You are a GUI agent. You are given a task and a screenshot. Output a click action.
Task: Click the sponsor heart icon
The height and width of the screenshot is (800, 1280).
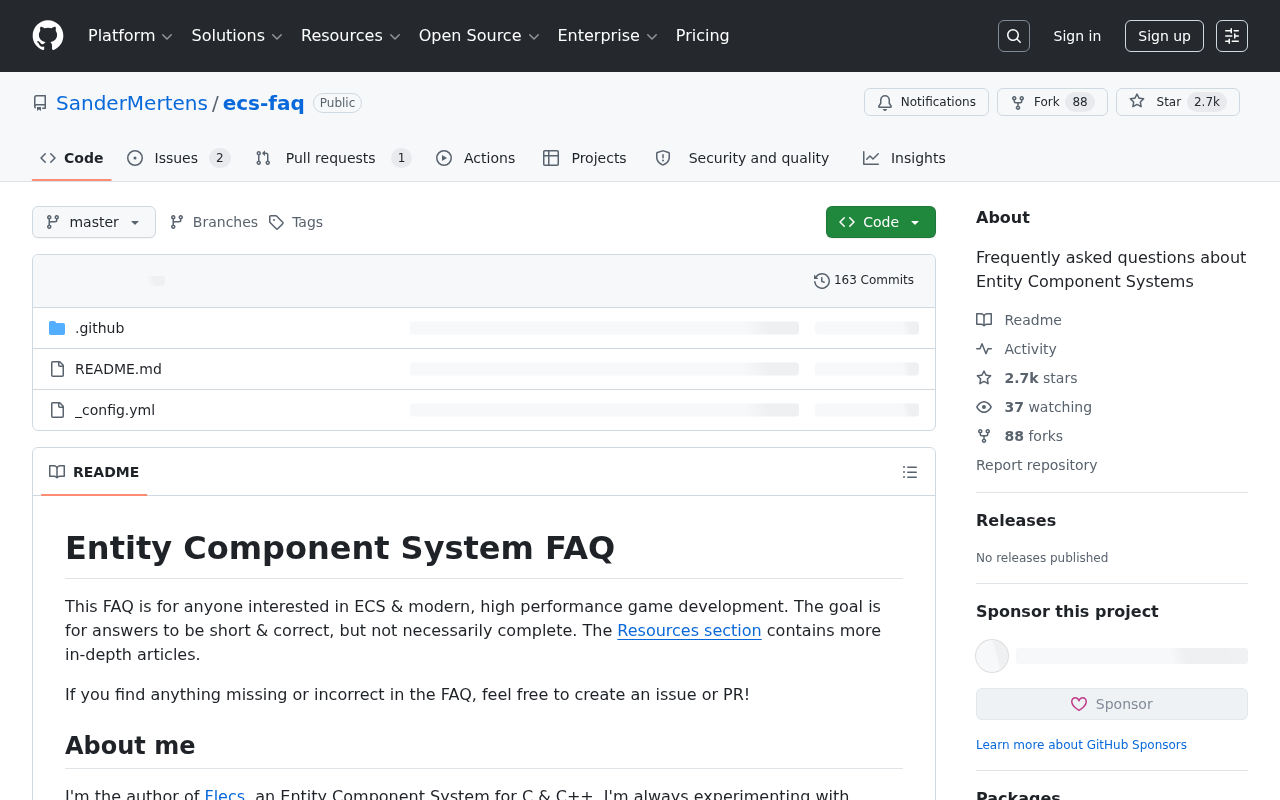(x=1079, y=704)
